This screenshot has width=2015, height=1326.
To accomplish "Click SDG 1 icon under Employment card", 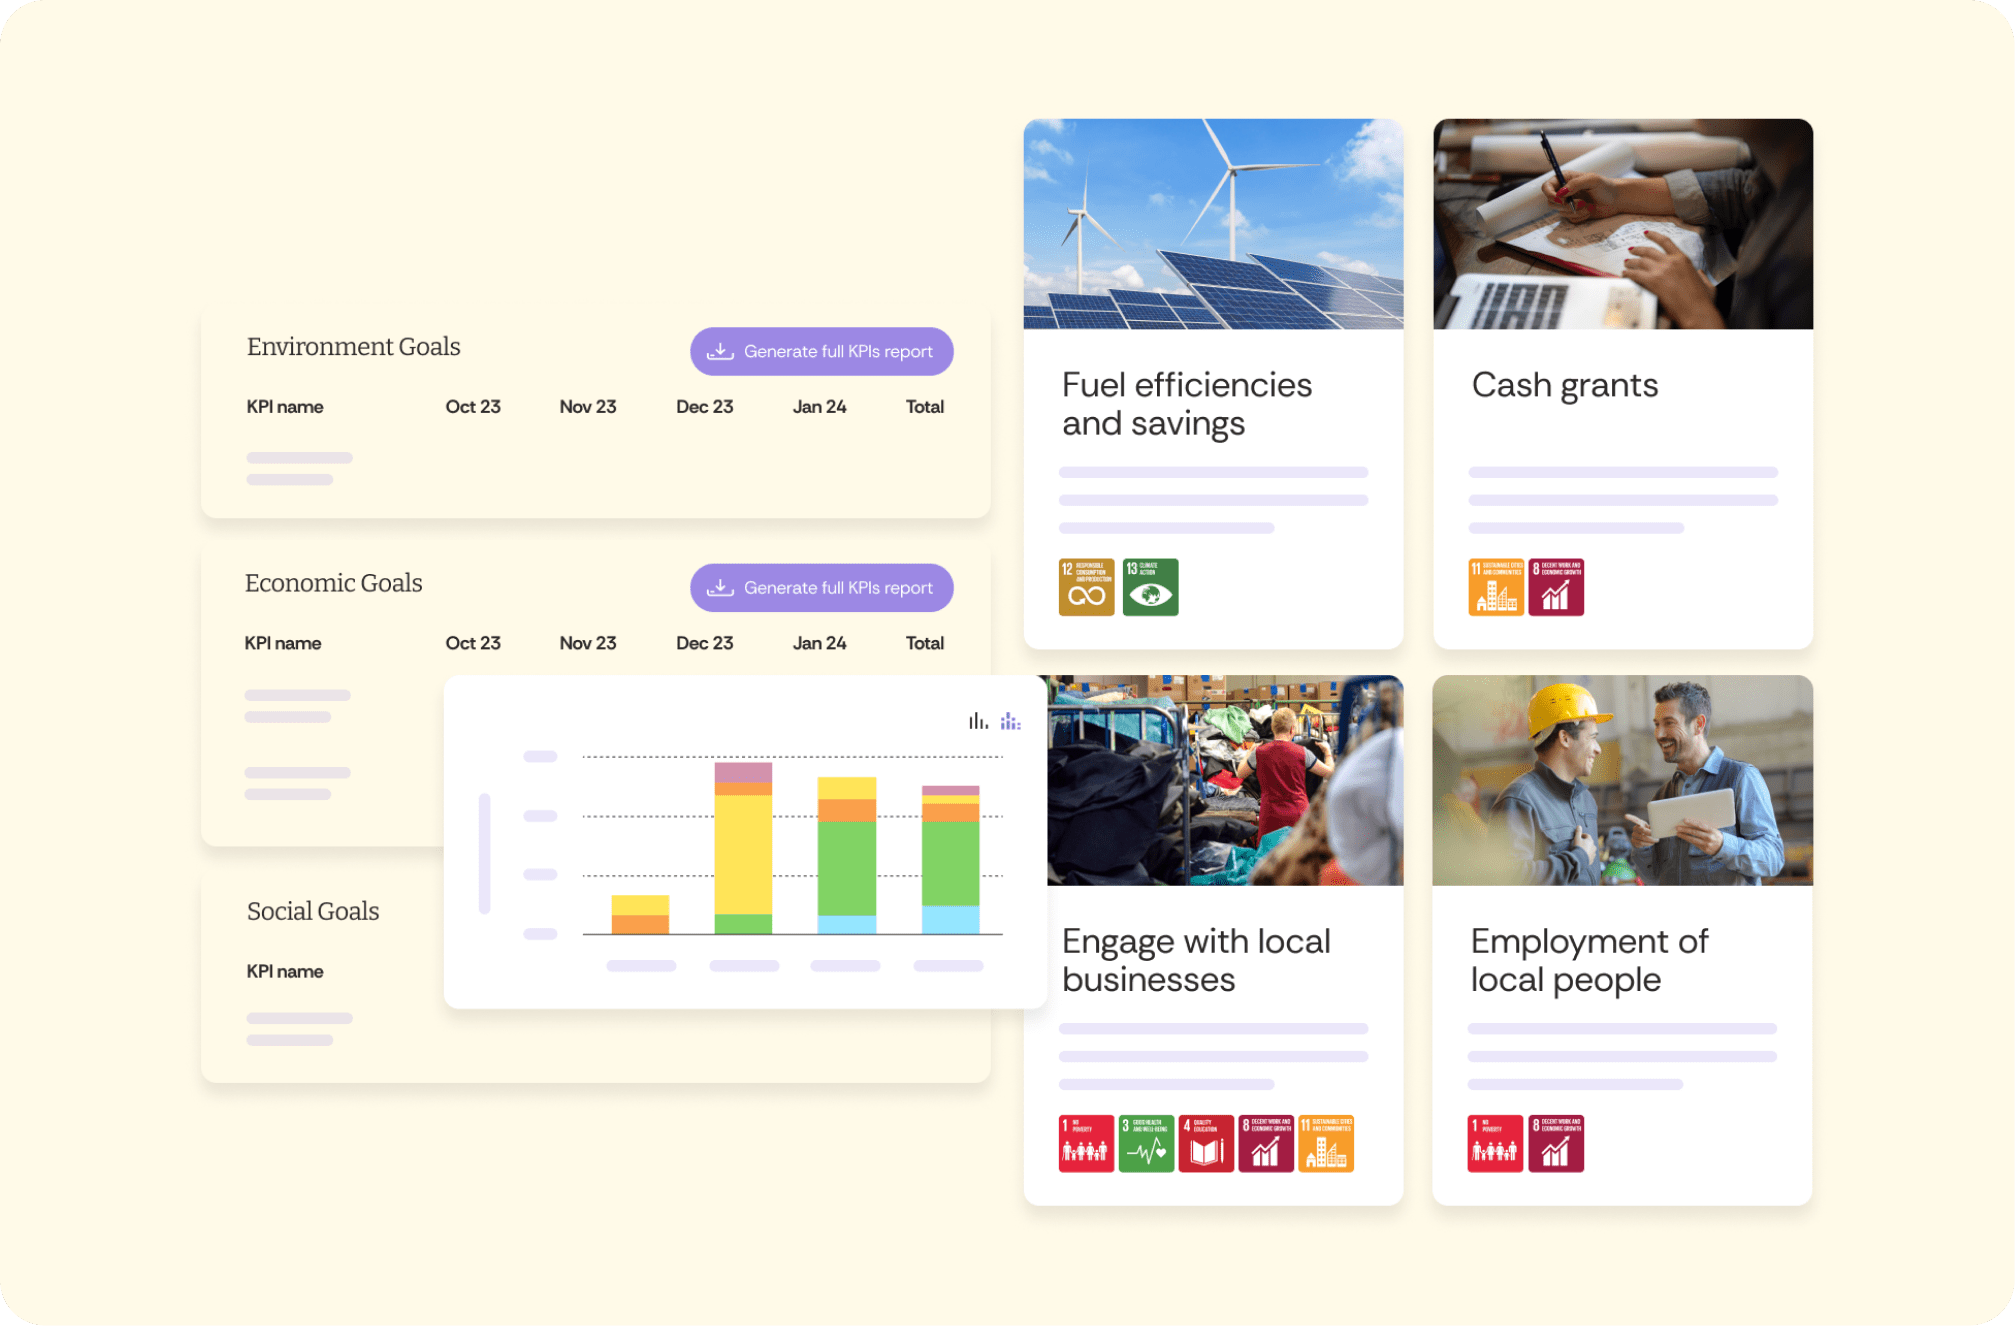I will tap(1495, 1143).
